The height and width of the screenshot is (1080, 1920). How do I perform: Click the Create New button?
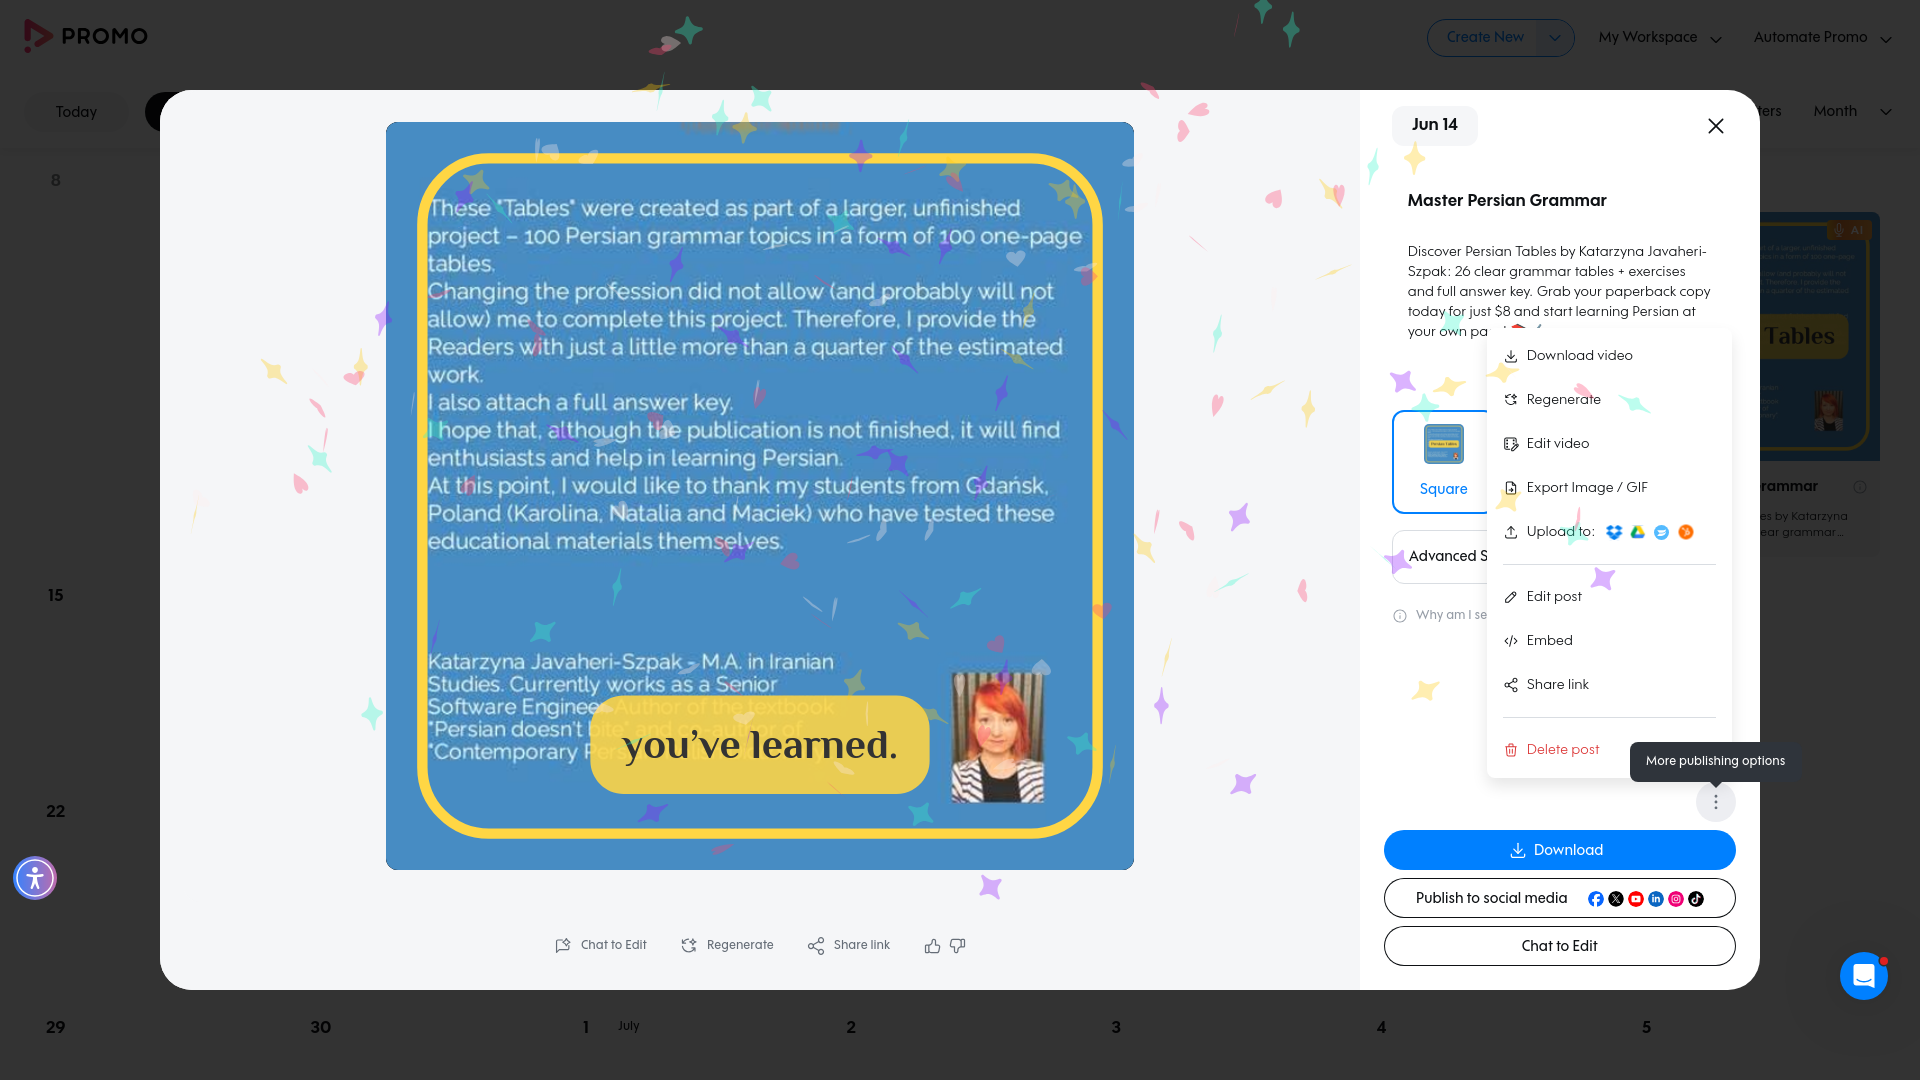point(1484,38)
